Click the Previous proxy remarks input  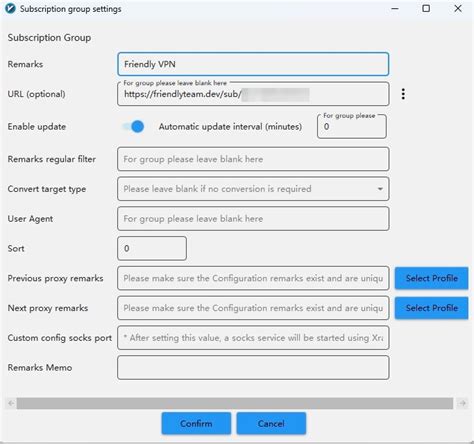pyautogui.click(x=253, y=278)
